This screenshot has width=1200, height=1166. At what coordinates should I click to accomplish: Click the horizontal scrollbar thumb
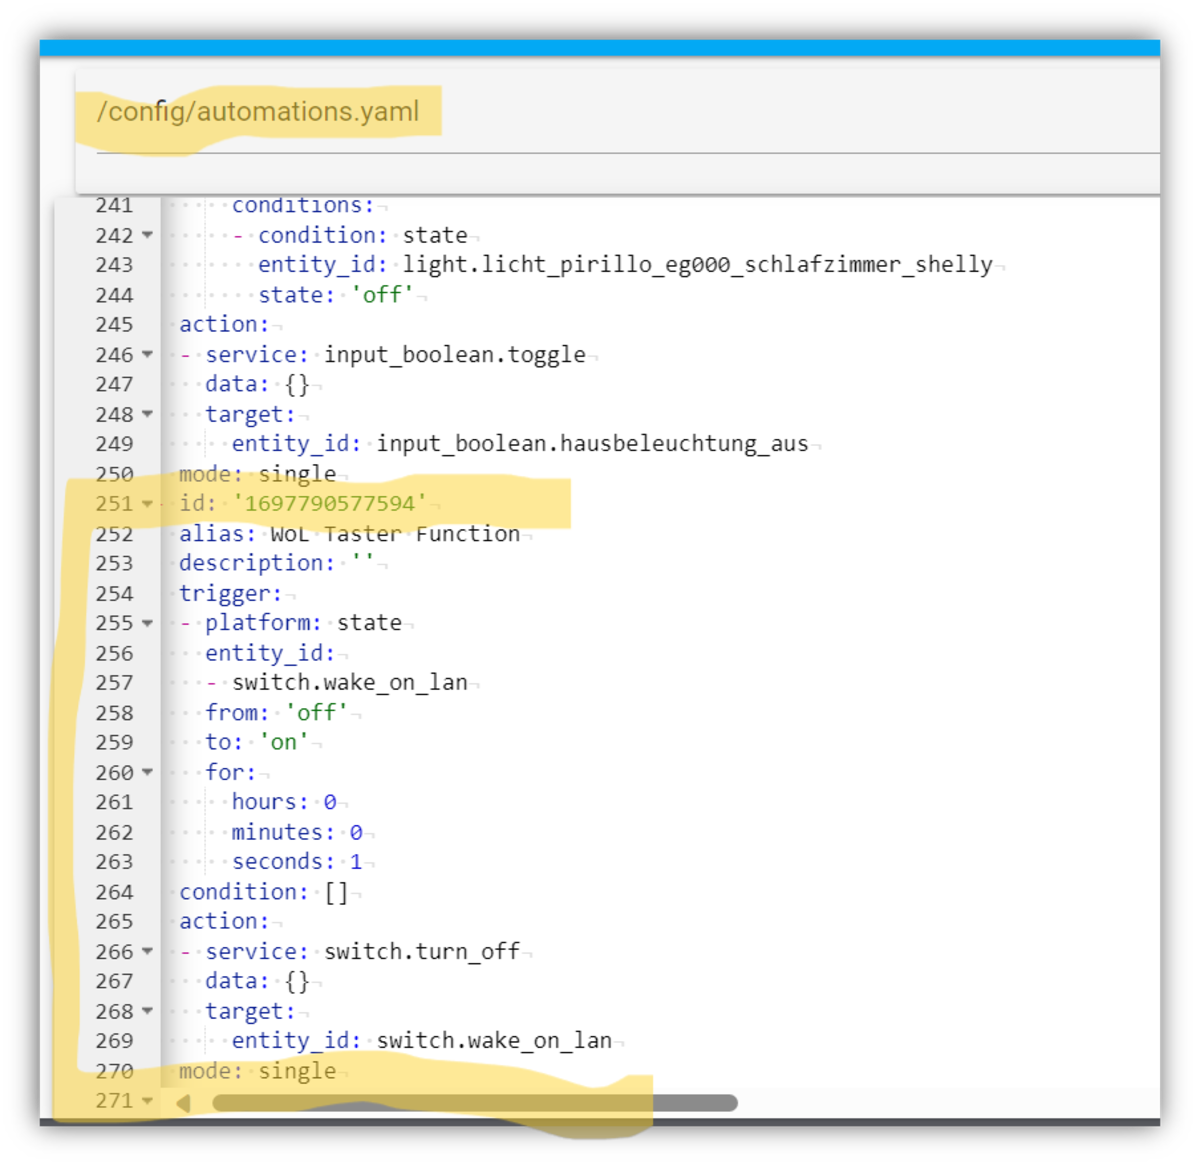(475, 1103)
